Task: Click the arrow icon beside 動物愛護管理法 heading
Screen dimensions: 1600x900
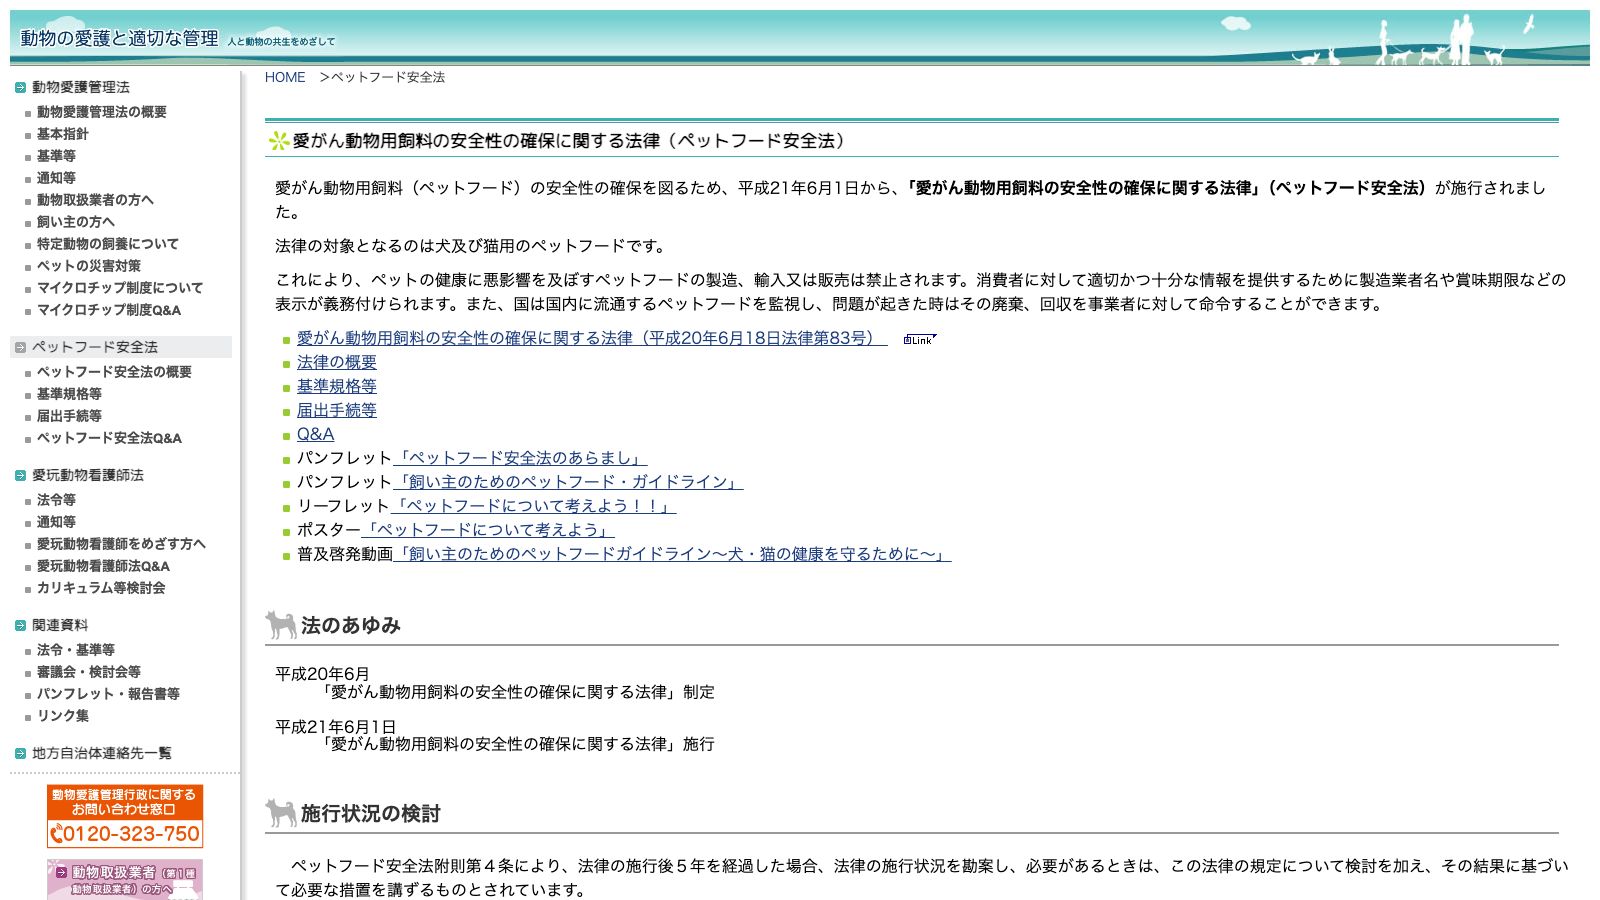Action: 20,88
